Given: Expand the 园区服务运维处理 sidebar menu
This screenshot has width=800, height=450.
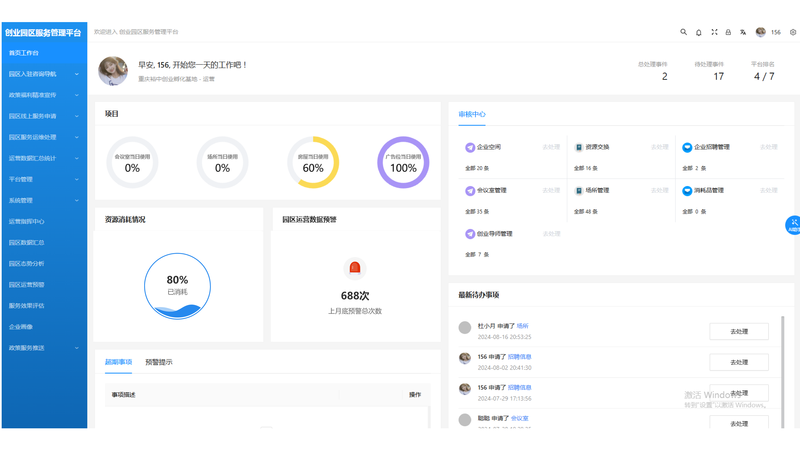Looking at the screenshot, I should click(44, 137).
